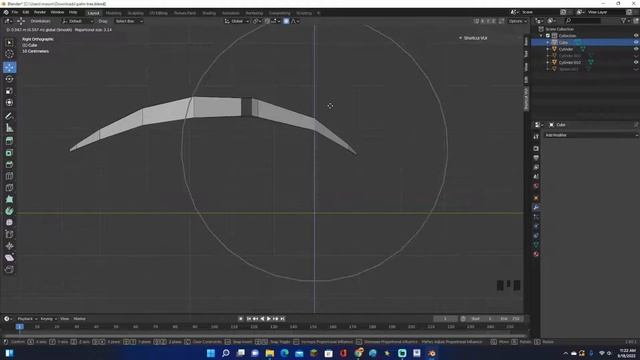This screenshot has height=360, width=640.
Task: Open the Tool properties tab icon
Action: click(536, 137)
